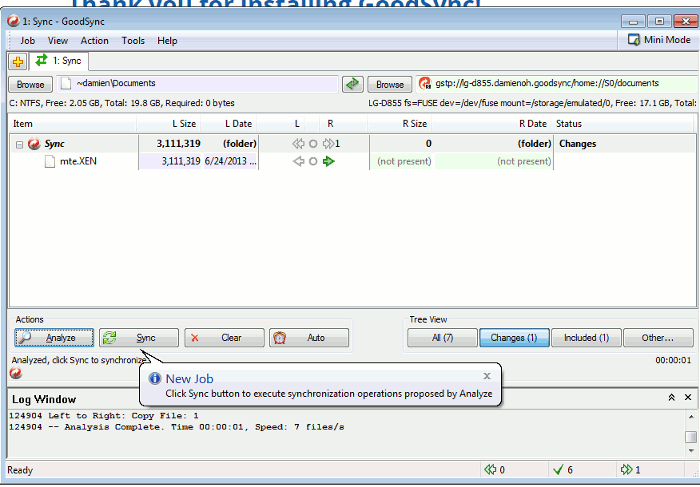Click the Status column header
This screenshot has height=487, width=700.
624,124
